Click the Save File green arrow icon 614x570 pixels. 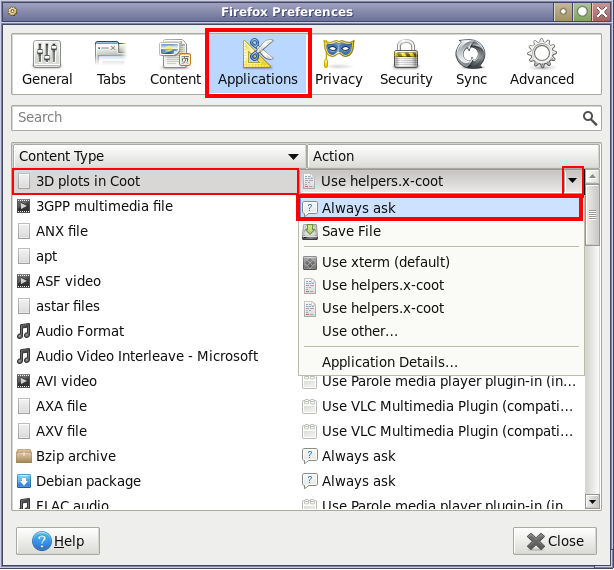310,232
